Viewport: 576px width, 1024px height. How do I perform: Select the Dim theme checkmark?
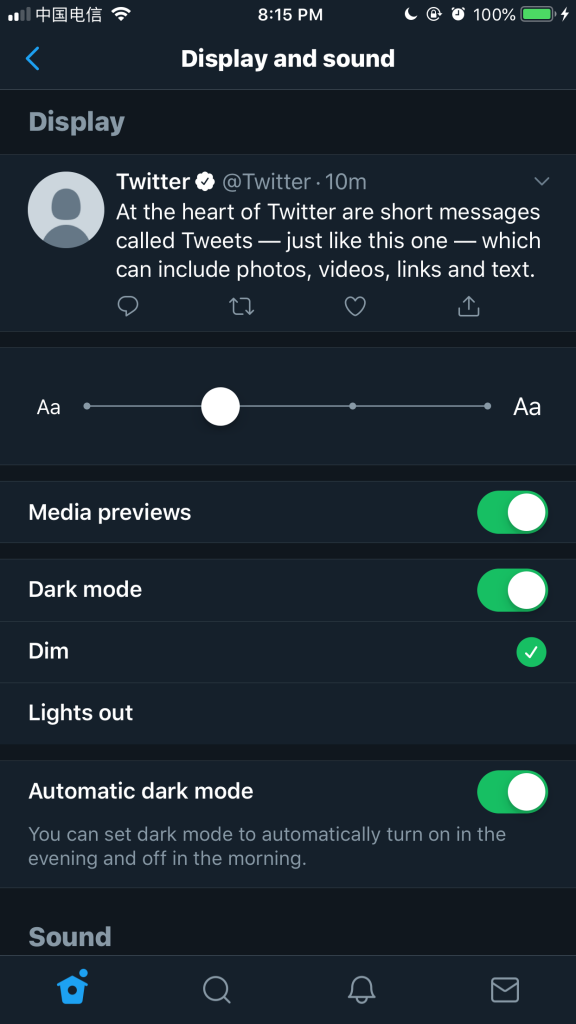pyautogui.click(x=532, y=652)
